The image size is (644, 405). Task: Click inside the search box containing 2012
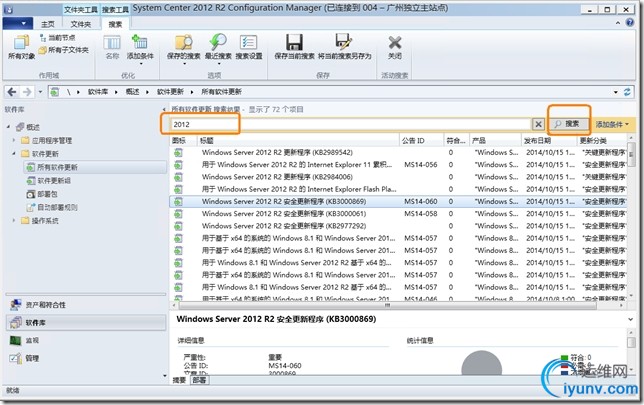(351, 124)
